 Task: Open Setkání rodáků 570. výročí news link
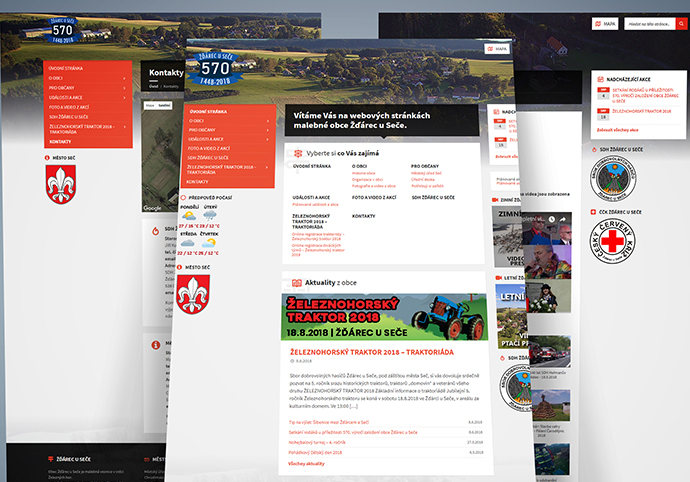click(353, 432)
